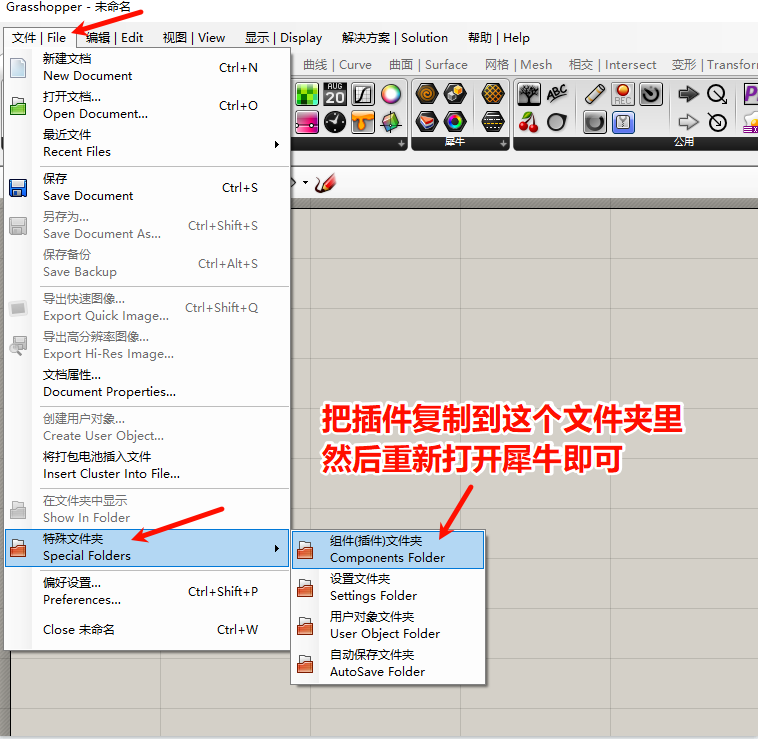The image size is (758, 739).
Task: Select the stacked layers hexagon icon
Action: click(427, 122)
